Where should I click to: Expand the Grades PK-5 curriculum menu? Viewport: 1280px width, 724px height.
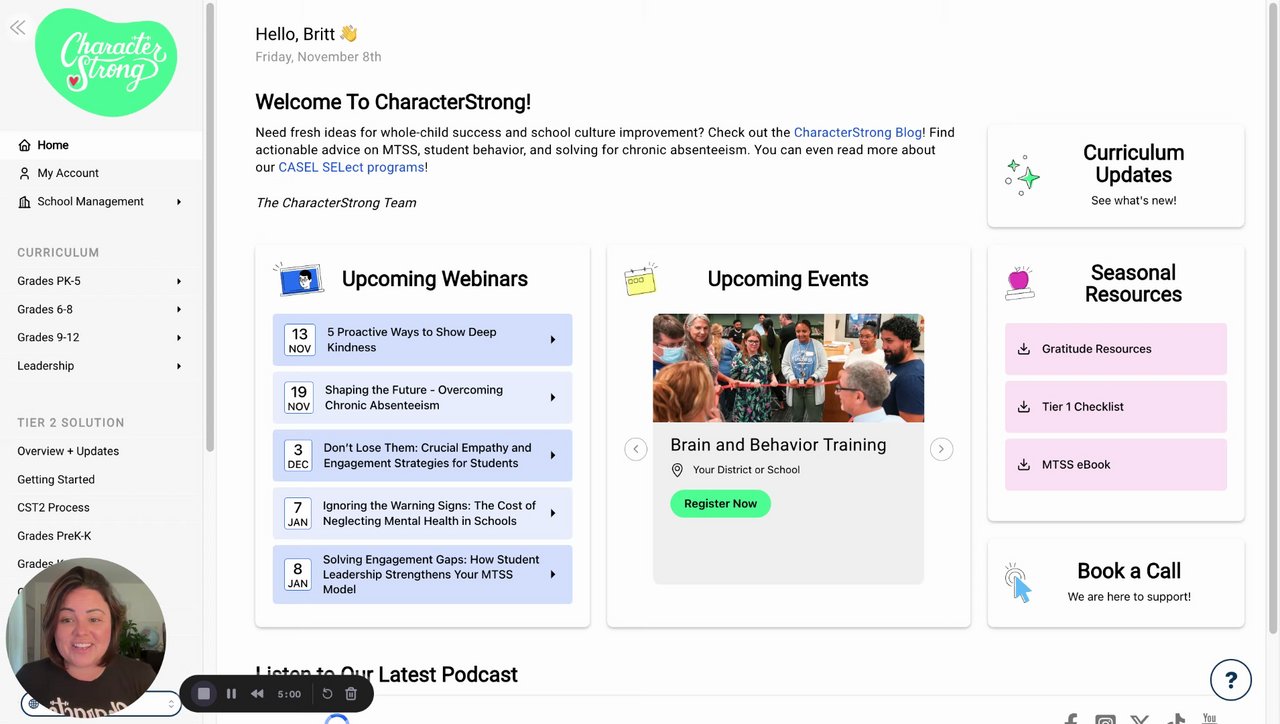179,282
